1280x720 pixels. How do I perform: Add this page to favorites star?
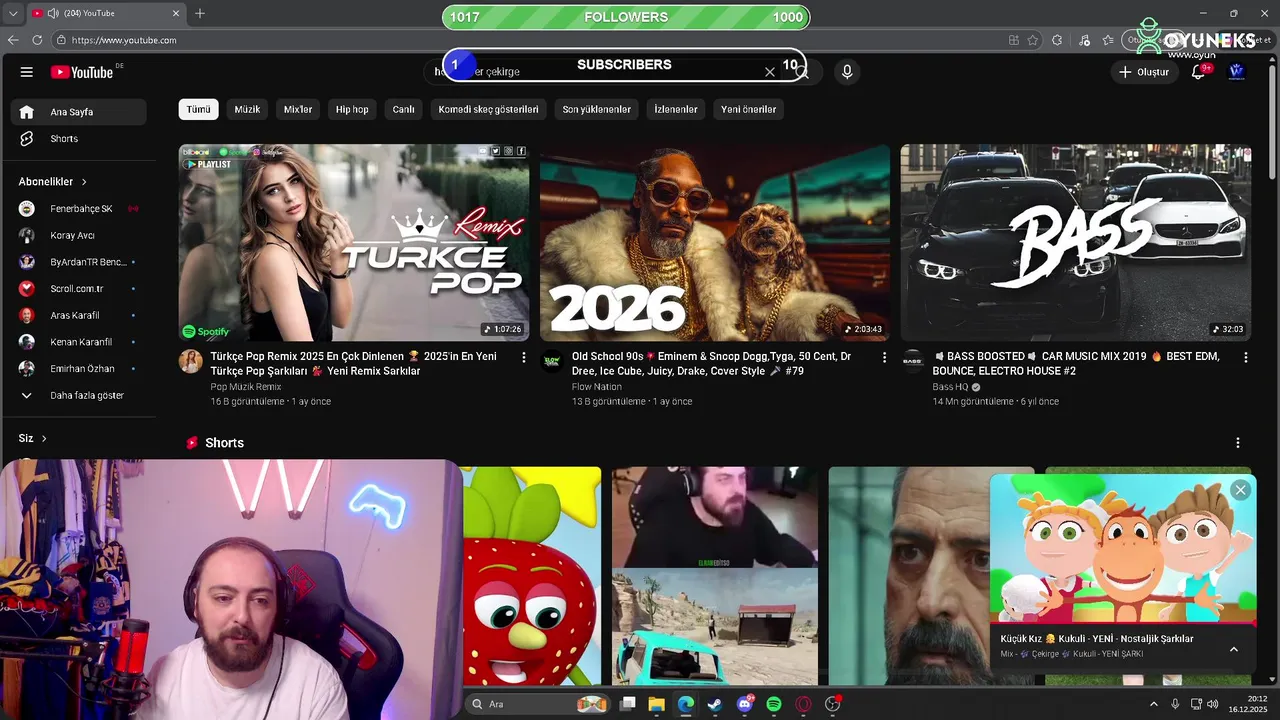click(x=1033, y=40)
